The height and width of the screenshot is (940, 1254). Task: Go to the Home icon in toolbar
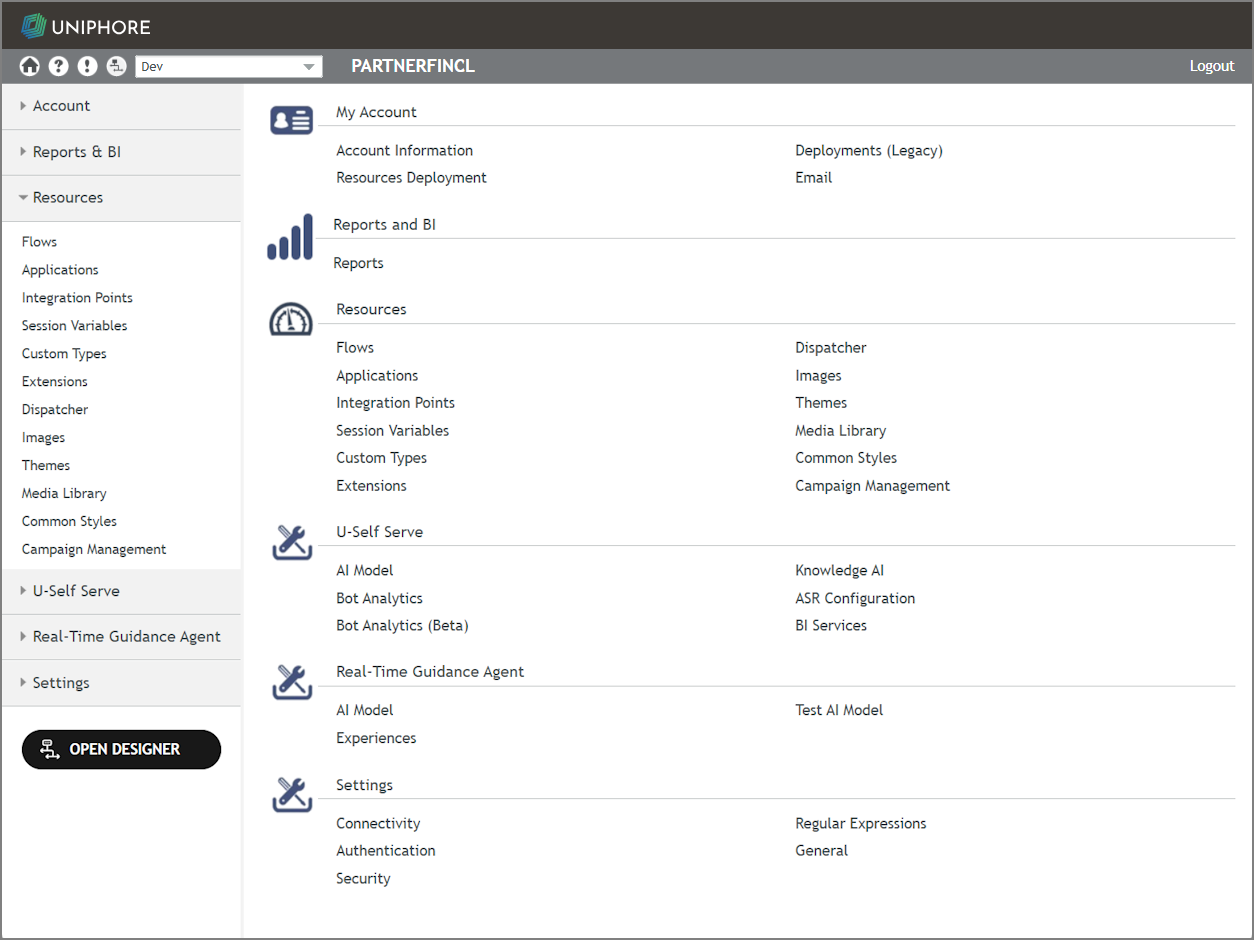(x=29, y=66)
